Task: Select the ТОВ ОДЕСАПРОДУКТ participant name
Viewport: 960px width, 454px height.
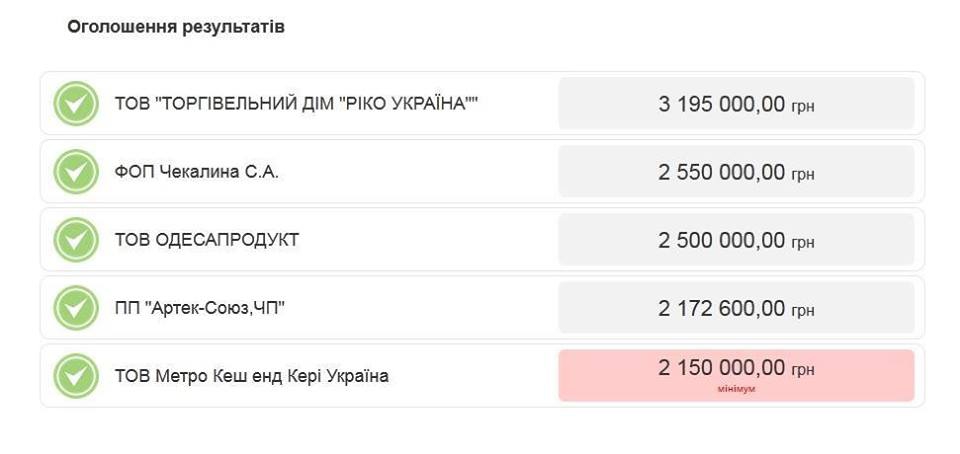Action: 206,240
